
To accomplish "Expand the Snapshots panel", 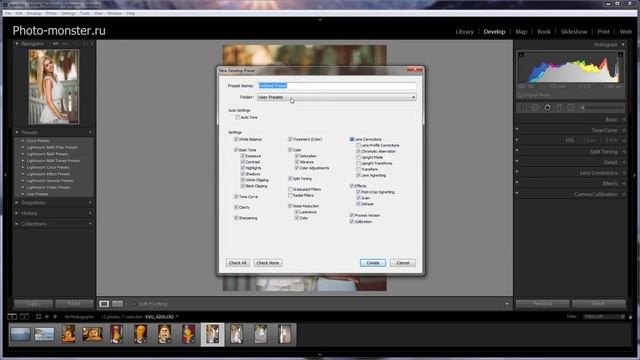I will pos(17,203).
